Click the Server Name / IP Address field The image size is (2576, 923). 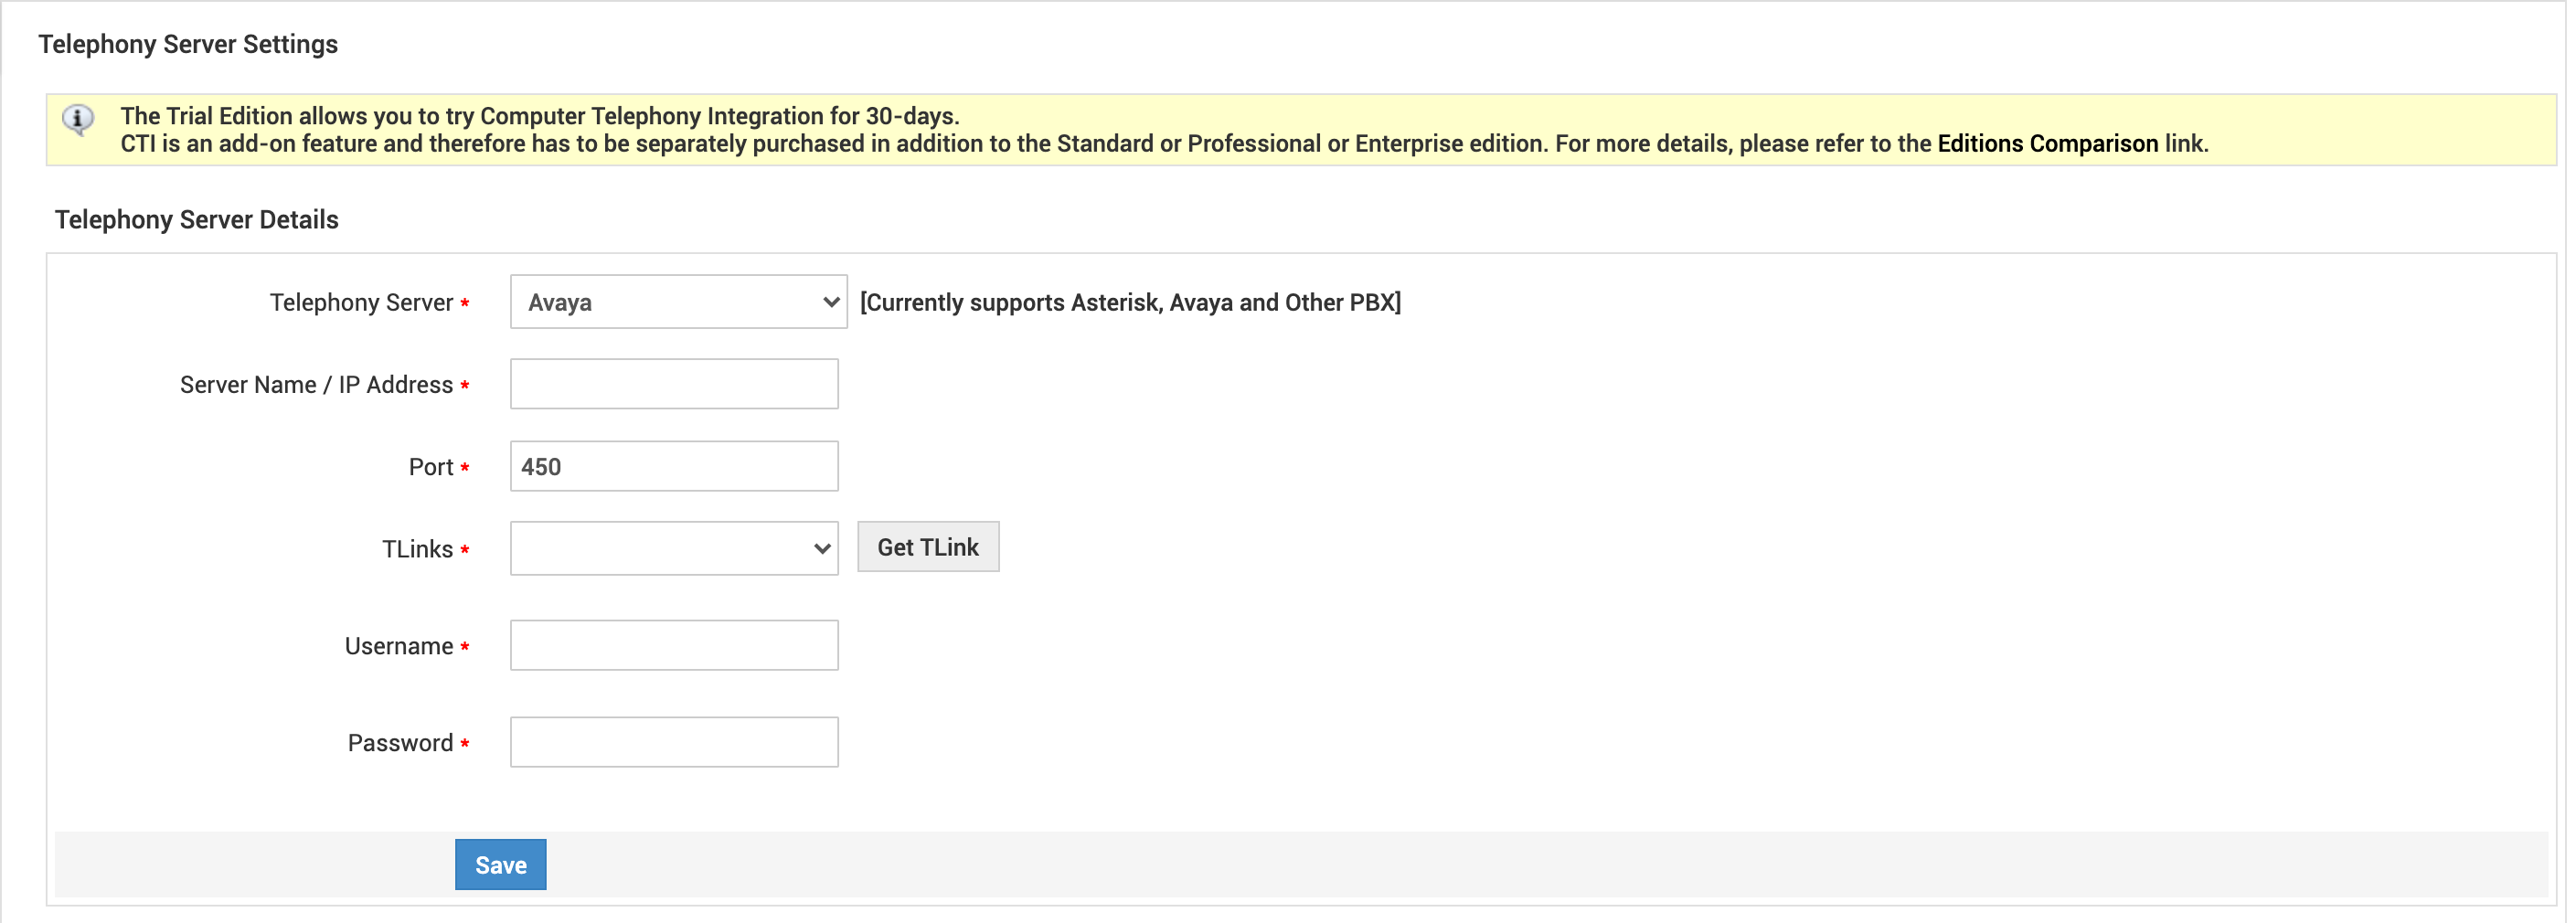674,384
